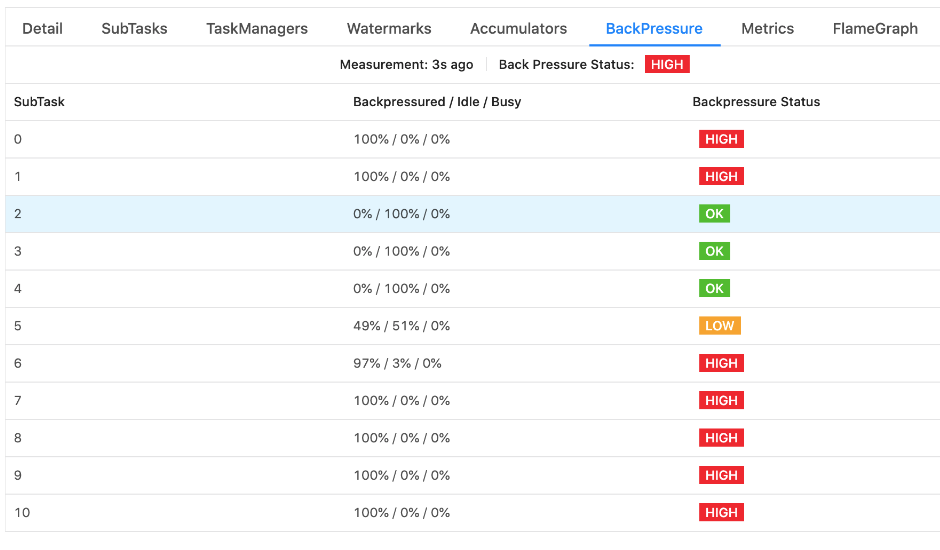Click subtask number 10 in the table
Screen dimensions: 940x550
tap(22, 513)
